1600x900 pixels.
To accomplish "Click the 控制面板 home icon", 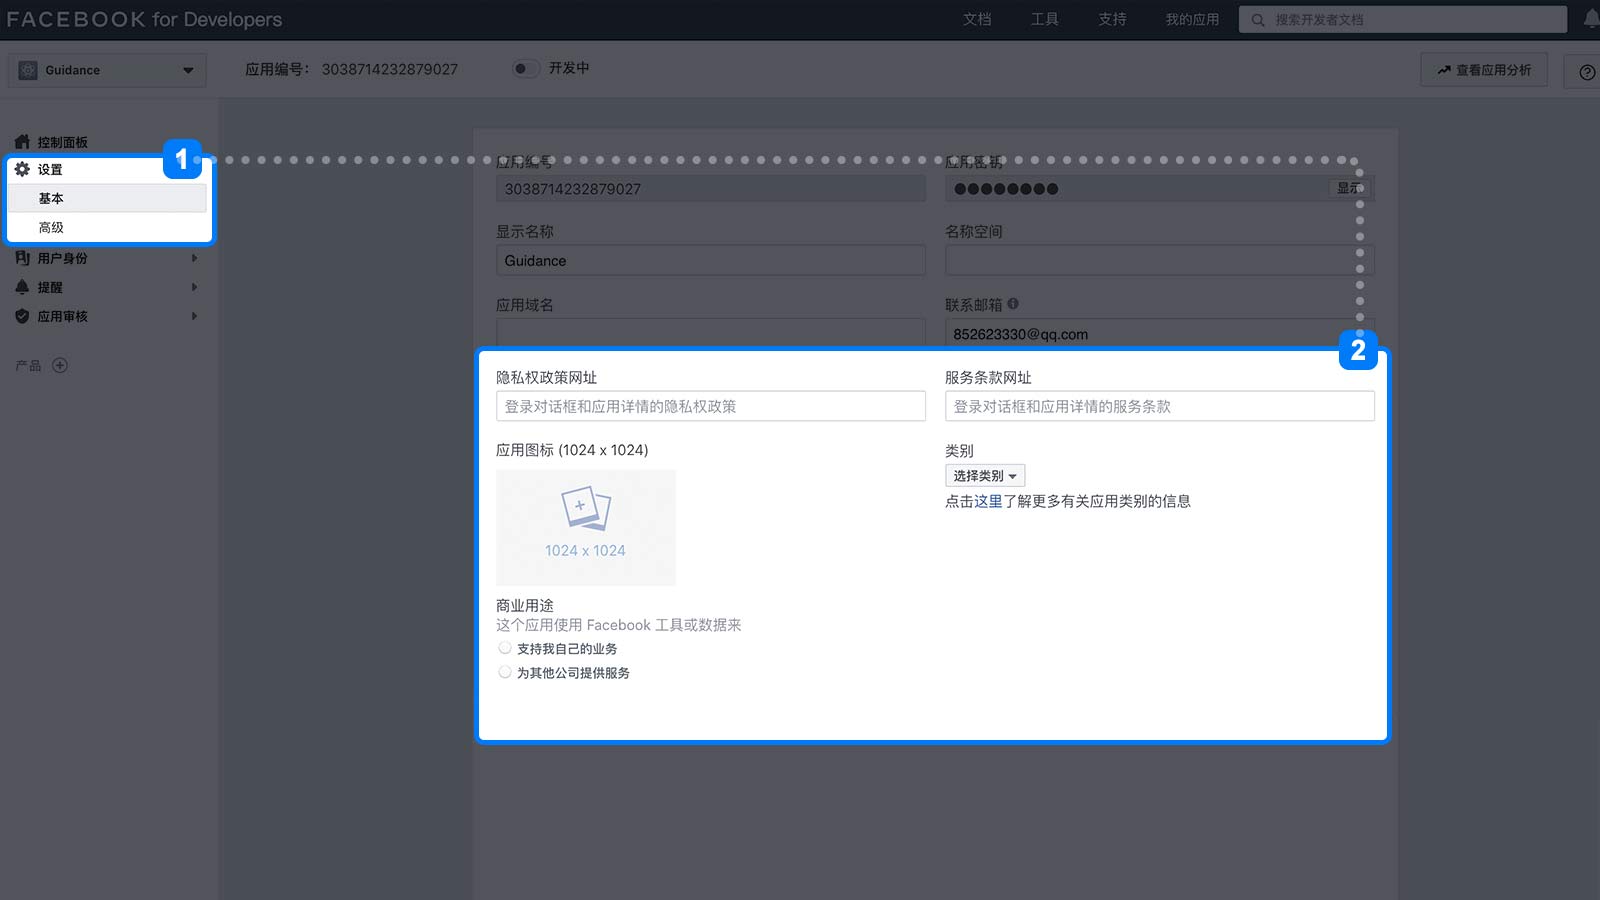I will point(22,142).
